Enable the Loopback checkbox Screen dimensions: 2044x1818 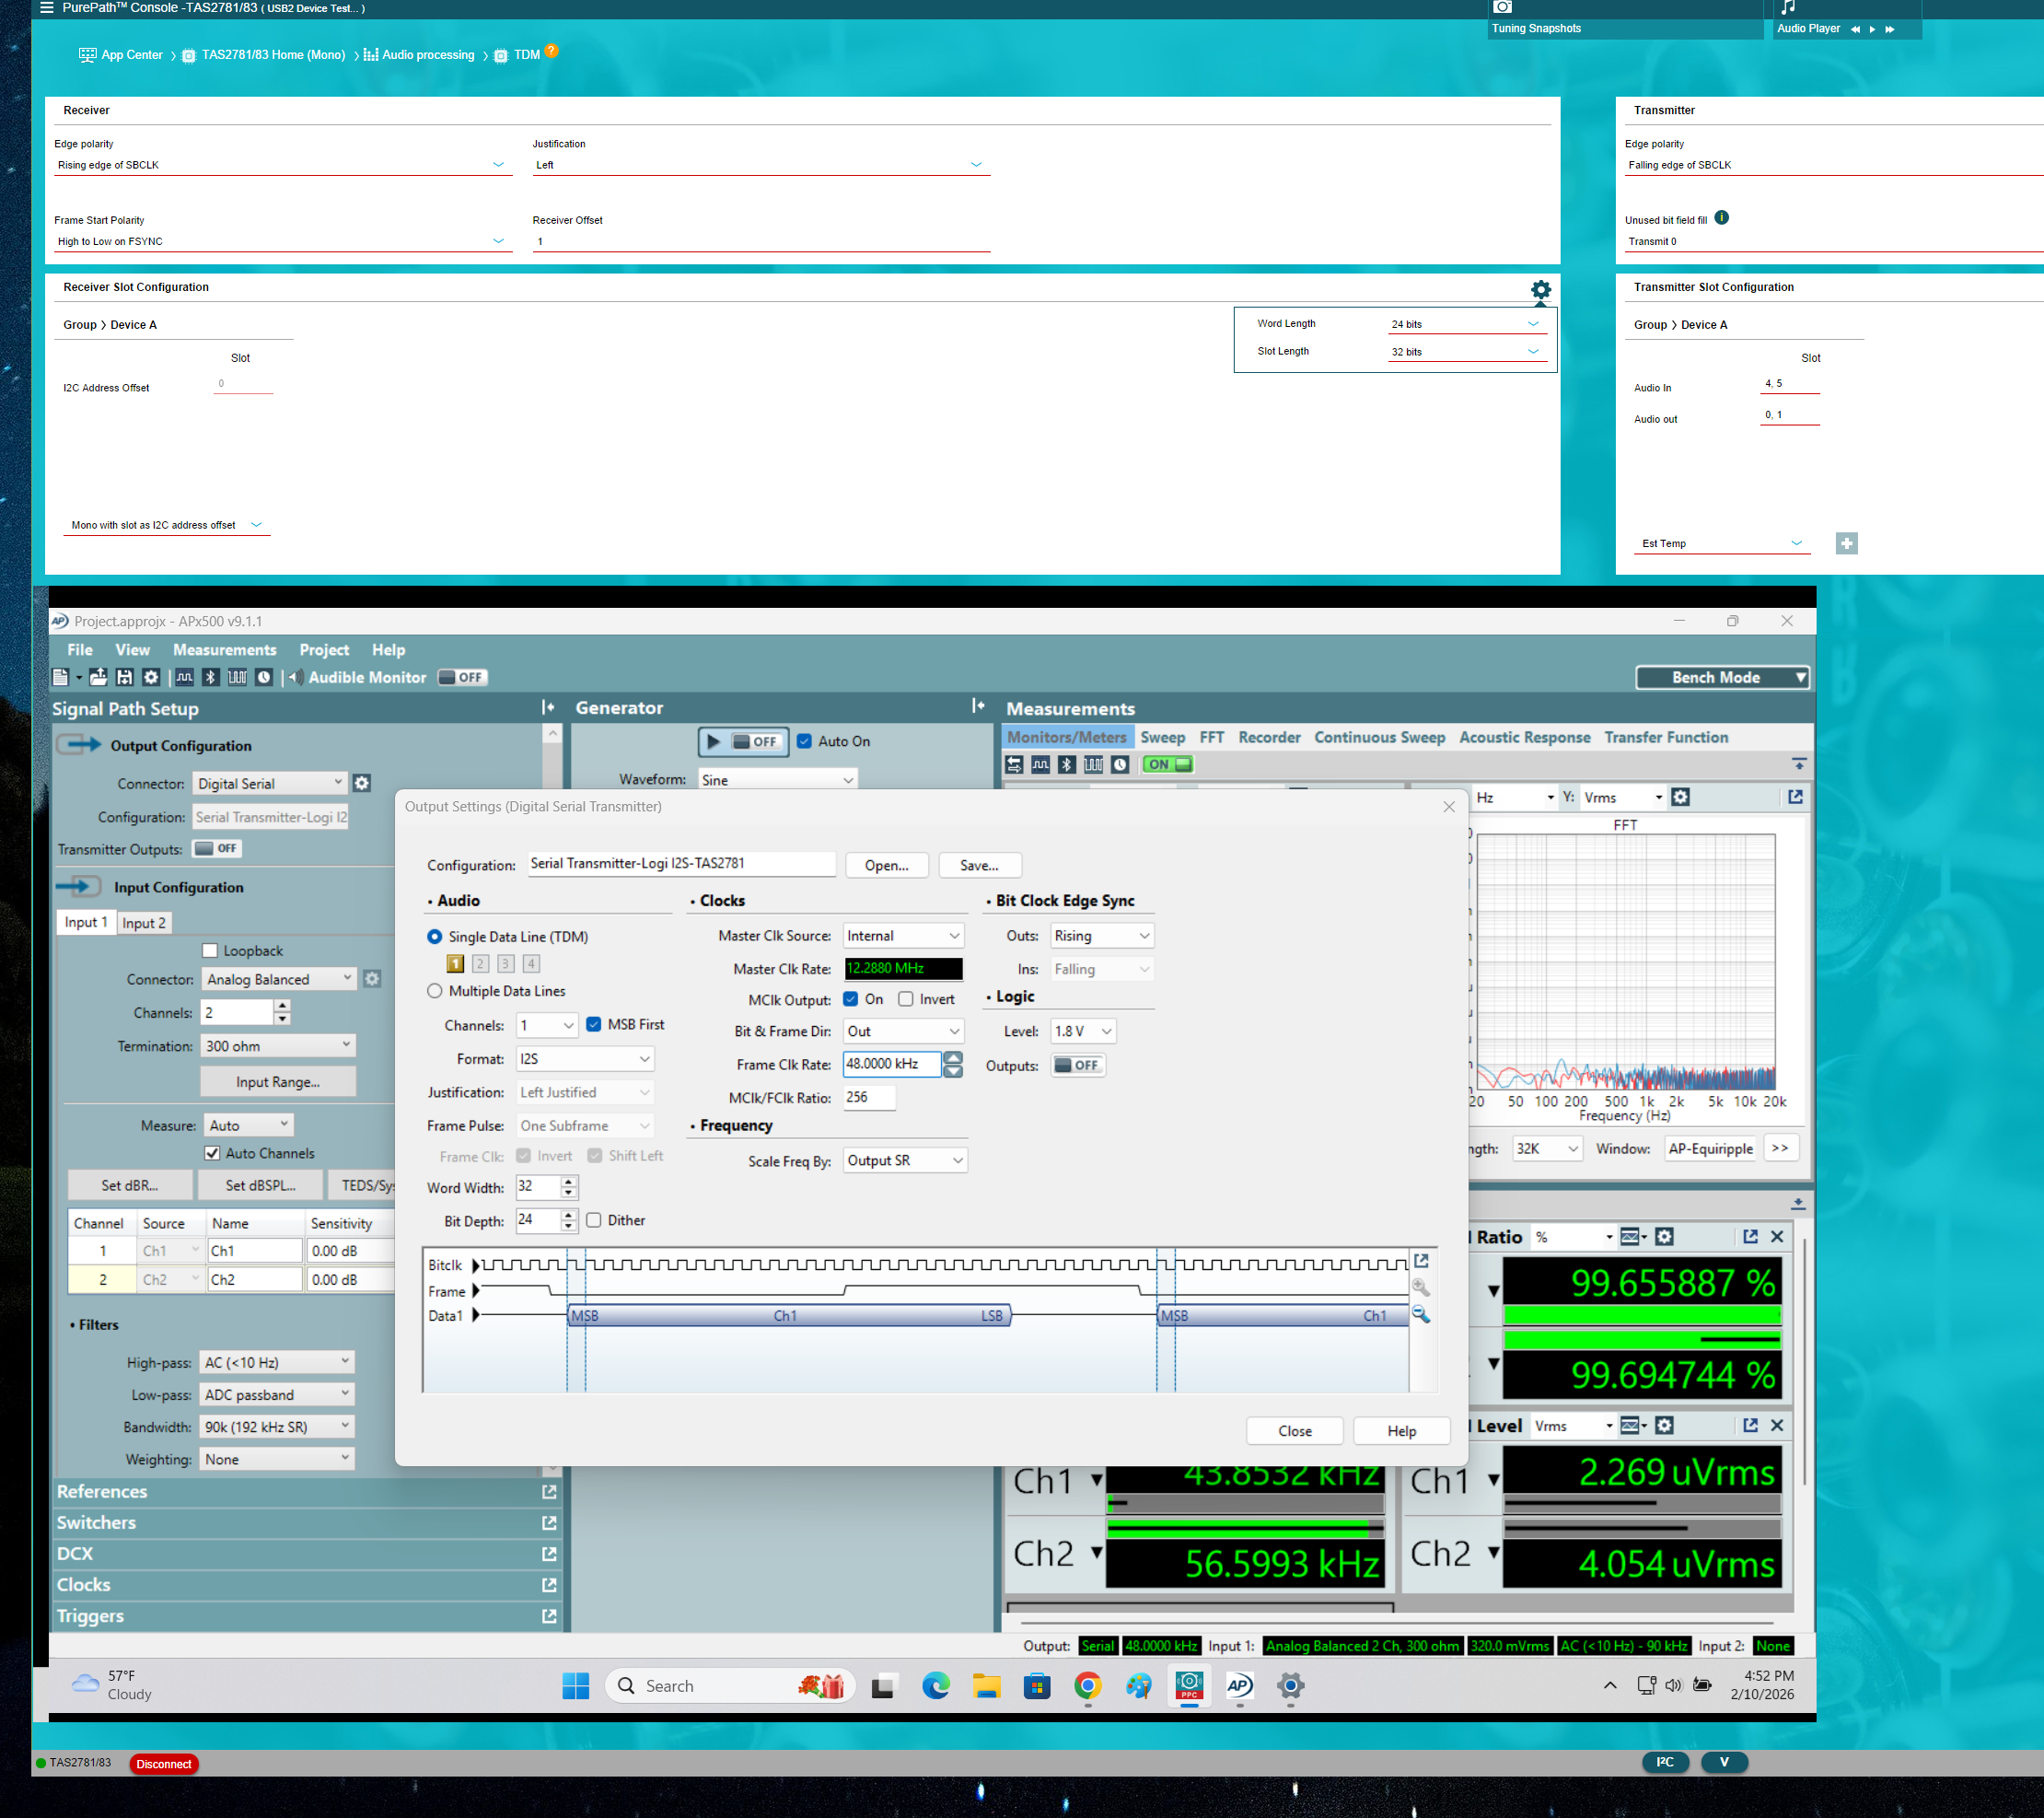tap(210, 950)
